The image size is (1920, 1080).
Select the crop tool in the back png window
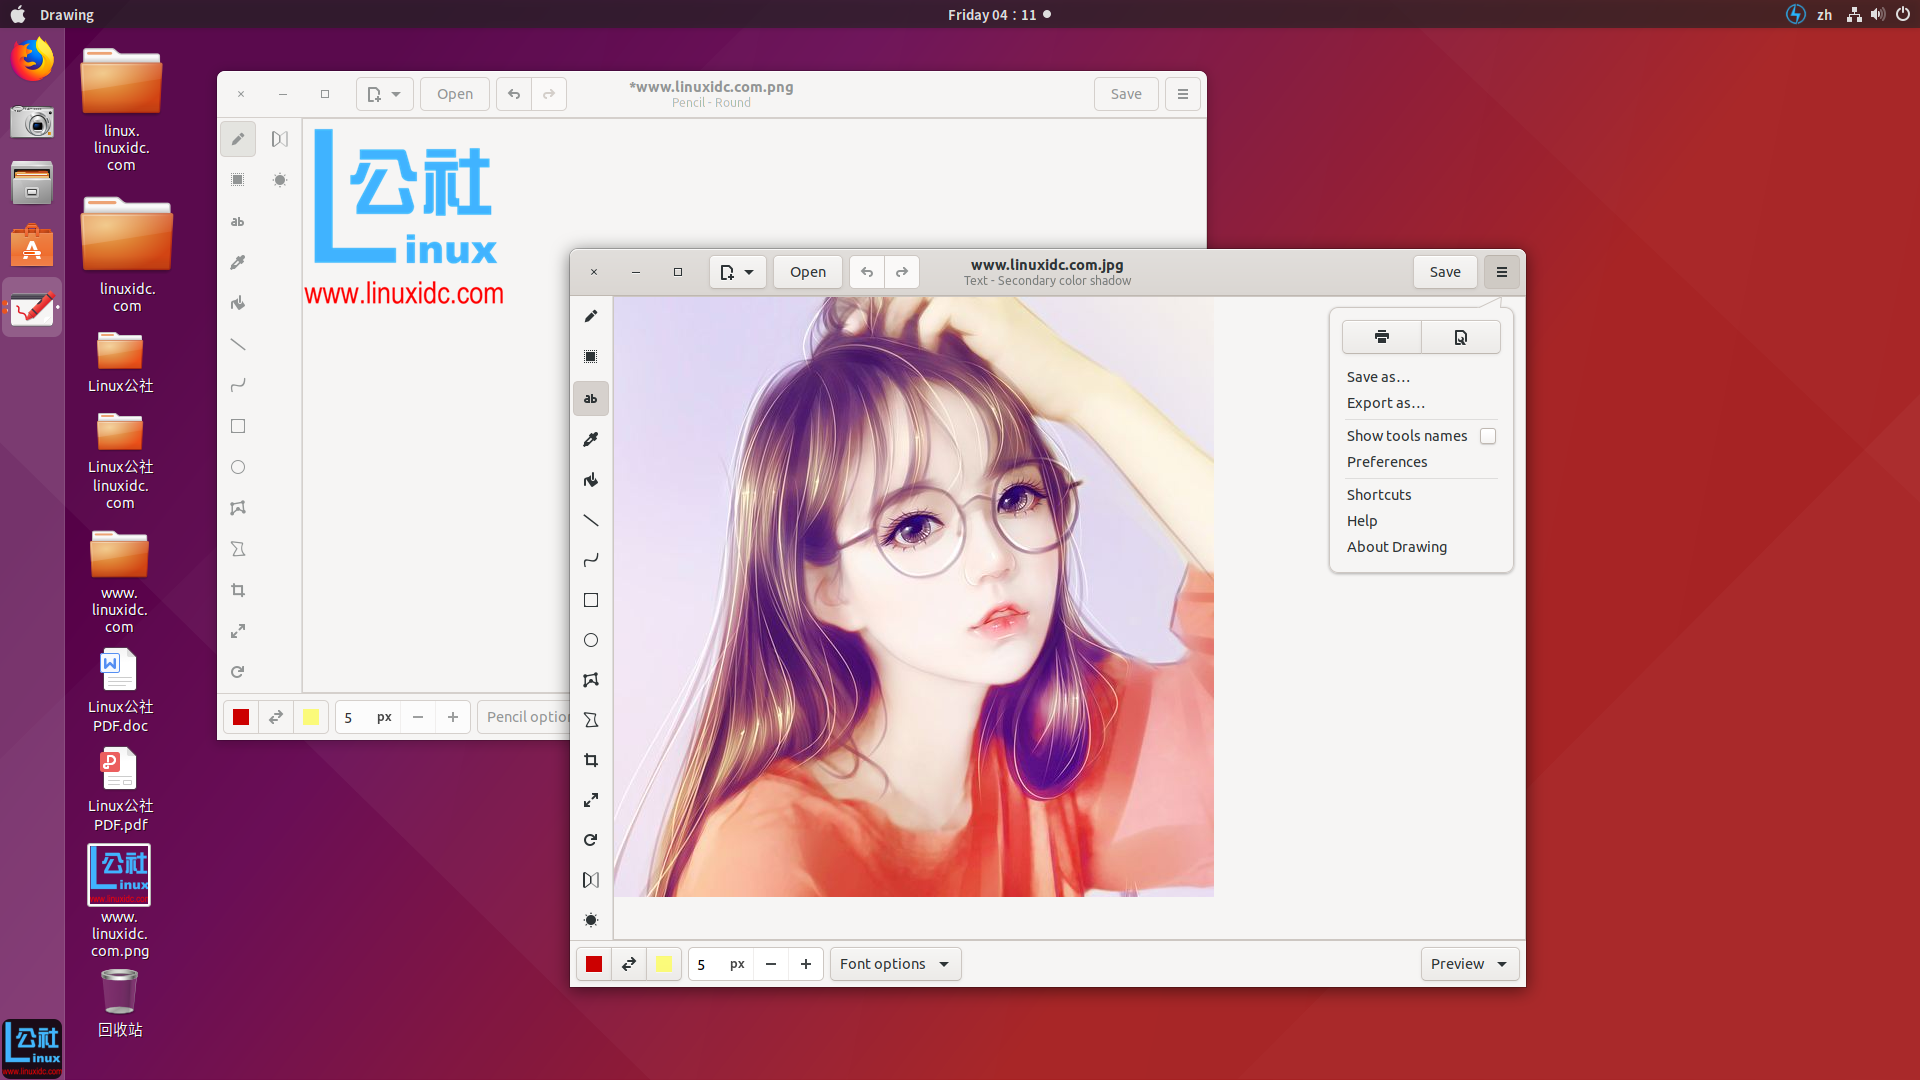point(238,590)
